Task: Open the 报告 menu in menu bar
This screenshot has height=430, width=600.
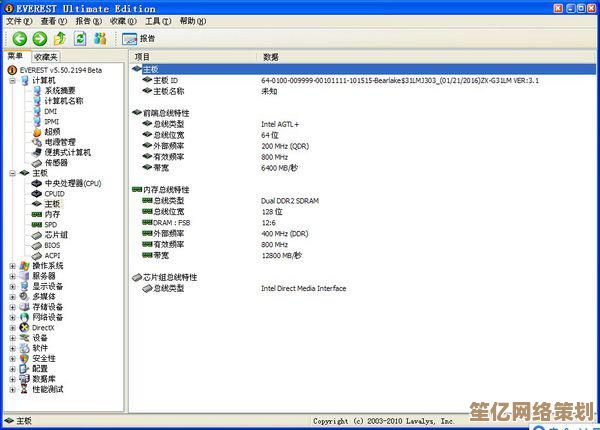Action: pos(88,21)
